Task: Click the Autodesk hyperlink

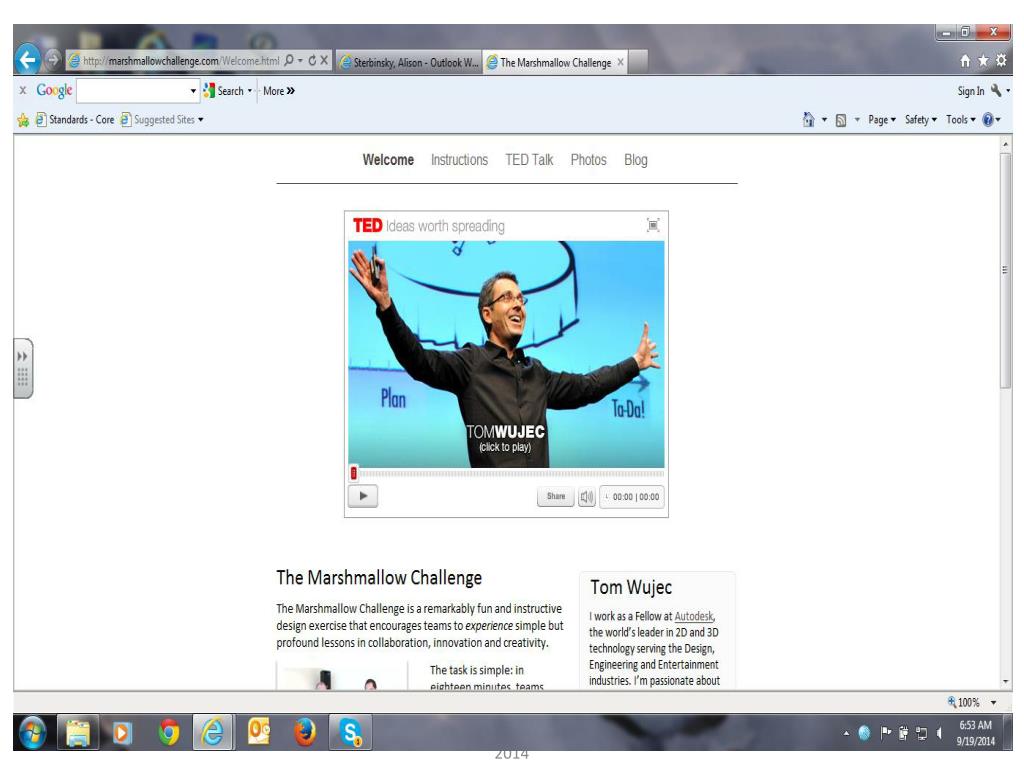Action: [694, 616]
